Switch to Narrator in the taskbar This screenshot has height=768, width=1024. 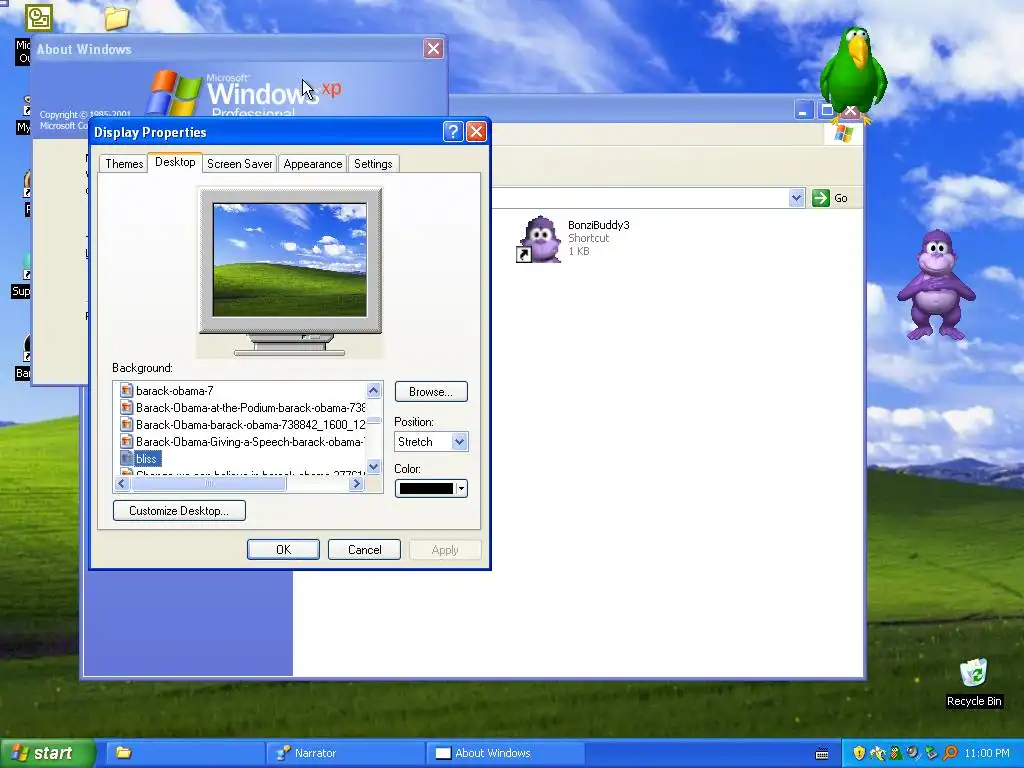point(345,753)
